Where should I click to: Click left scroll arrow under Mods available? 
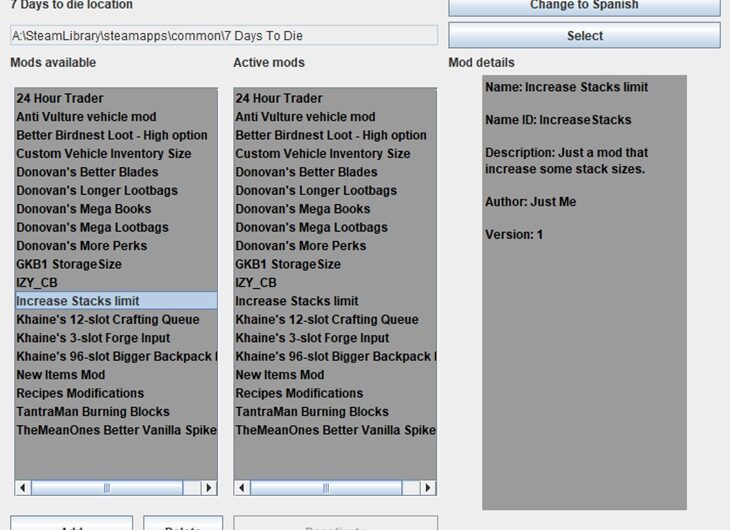pos(23,488)
